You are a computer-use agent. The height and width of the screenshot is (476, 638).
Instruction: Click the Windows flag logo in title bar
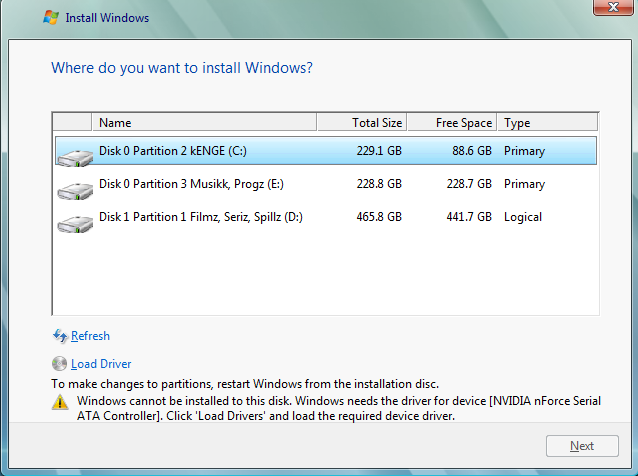(51, 17)
